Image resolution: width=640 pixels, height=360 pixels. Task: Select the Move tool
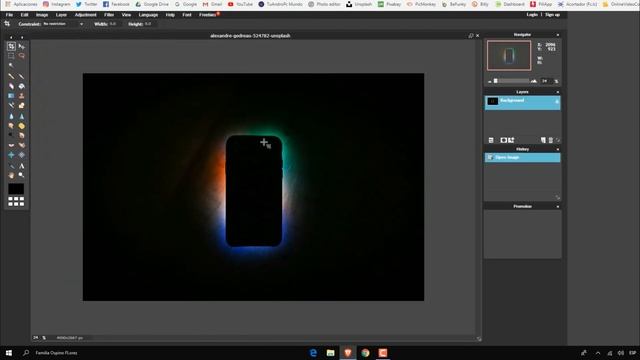[22, 47]
